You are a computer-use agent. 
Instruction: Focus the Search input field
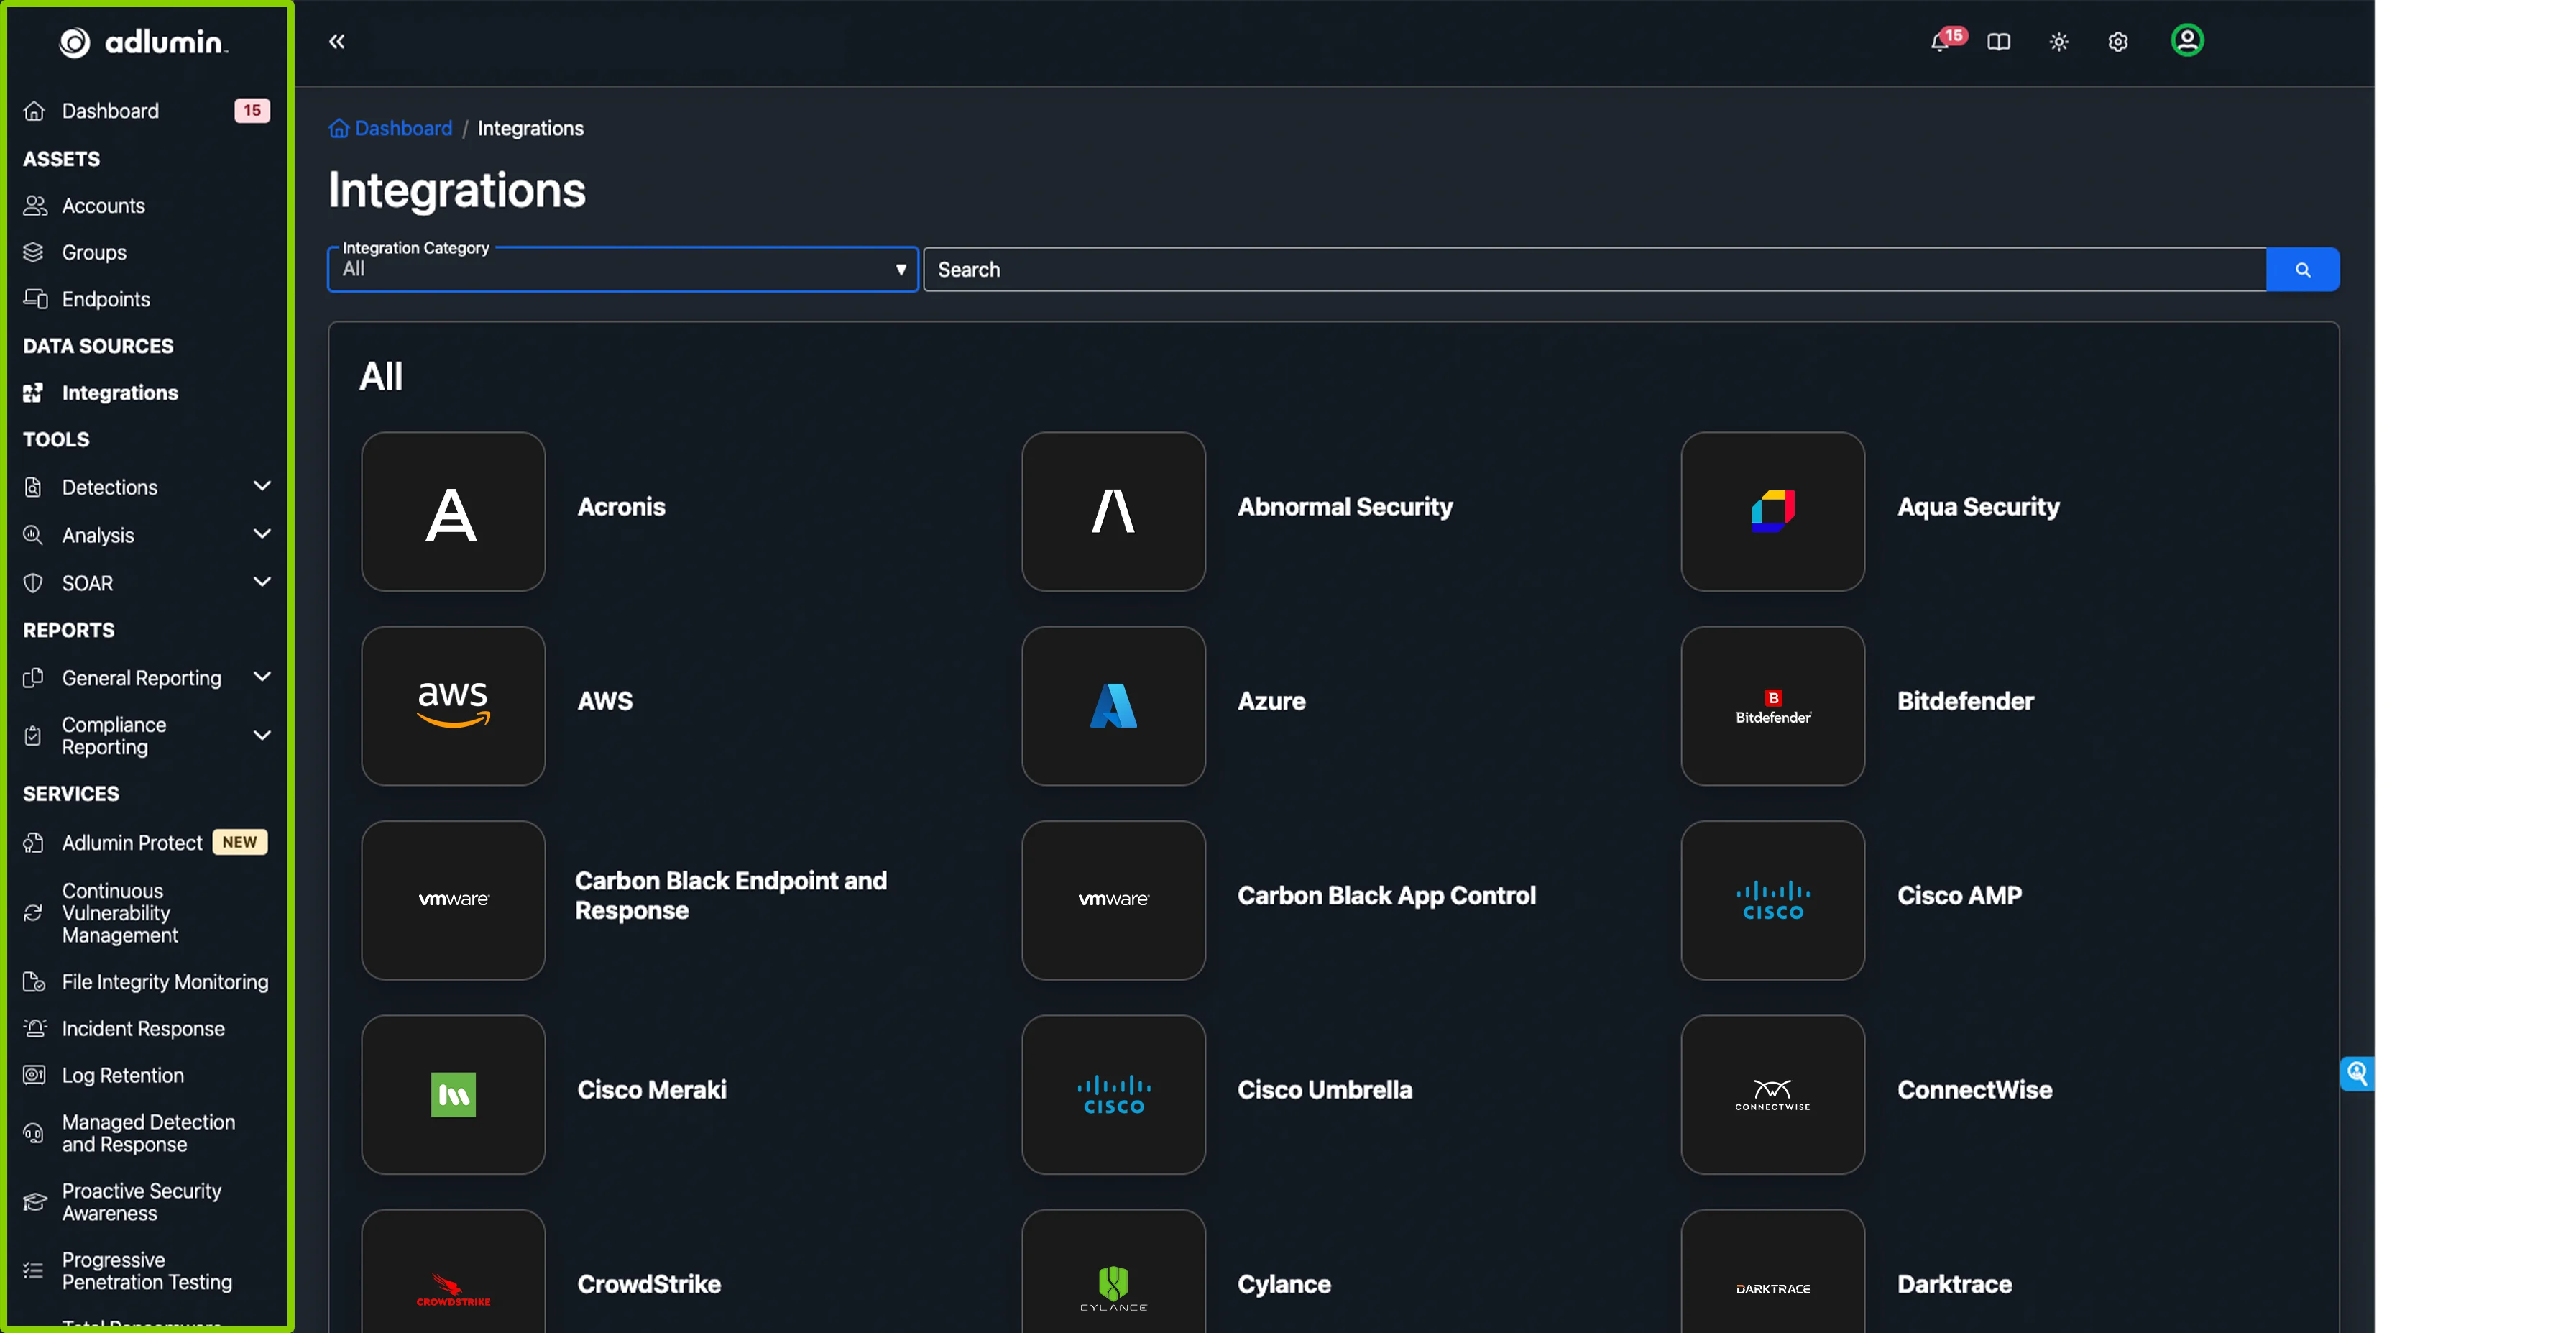1594,269
